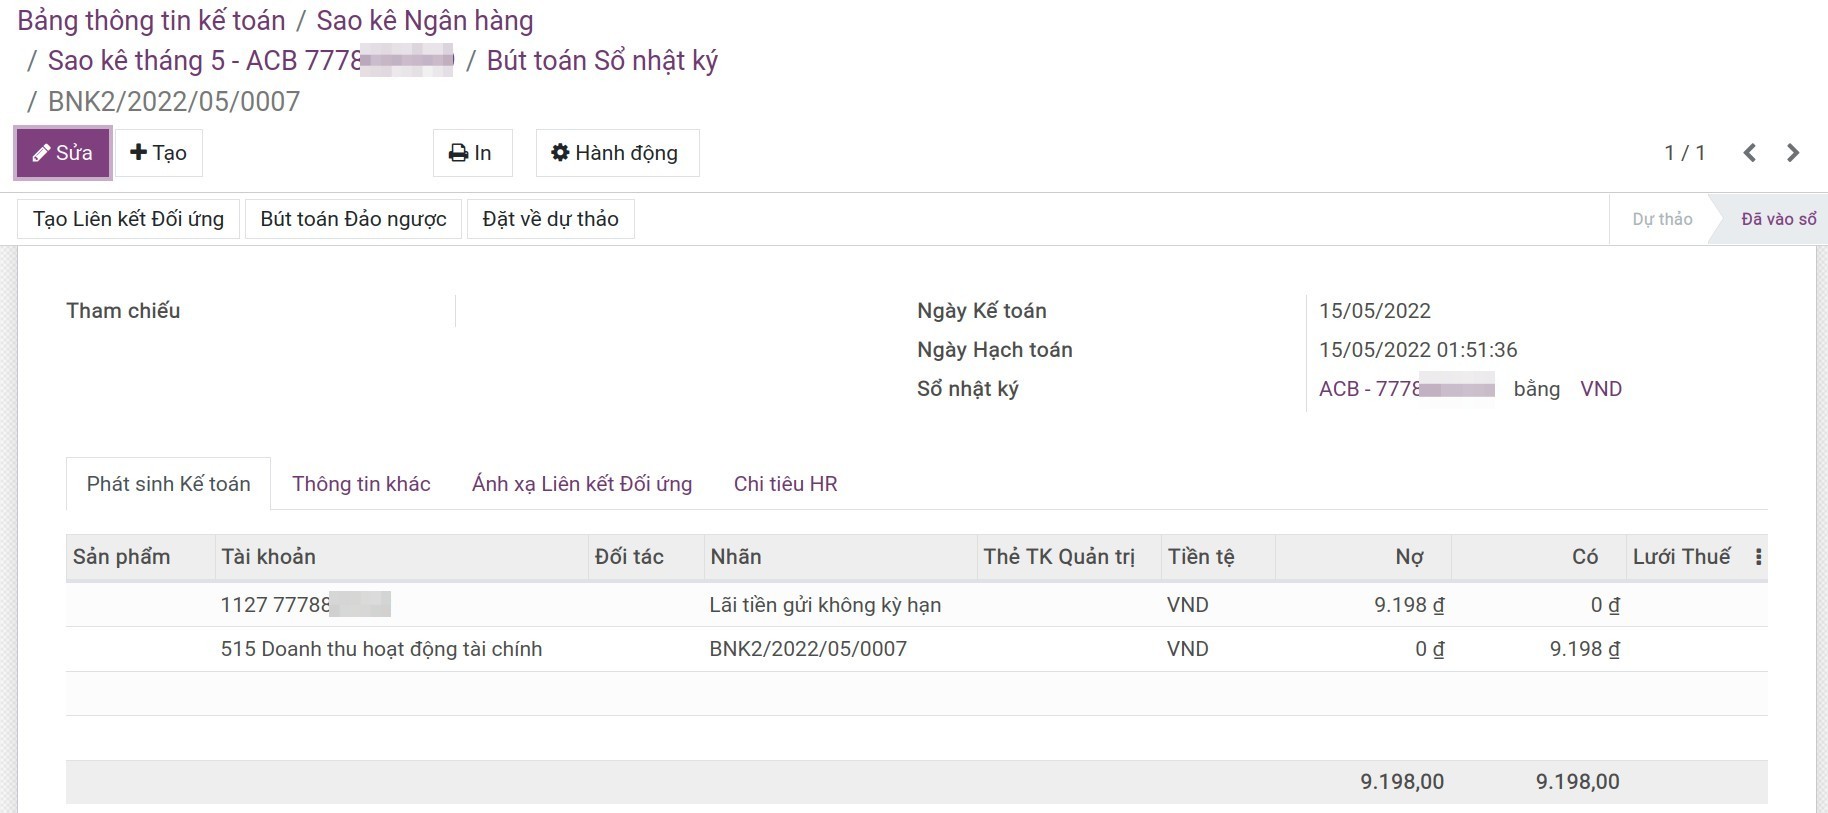The width and height of the screenshot is (1828, 813).
Task: Click the In print button
Action: pos(472,153)
